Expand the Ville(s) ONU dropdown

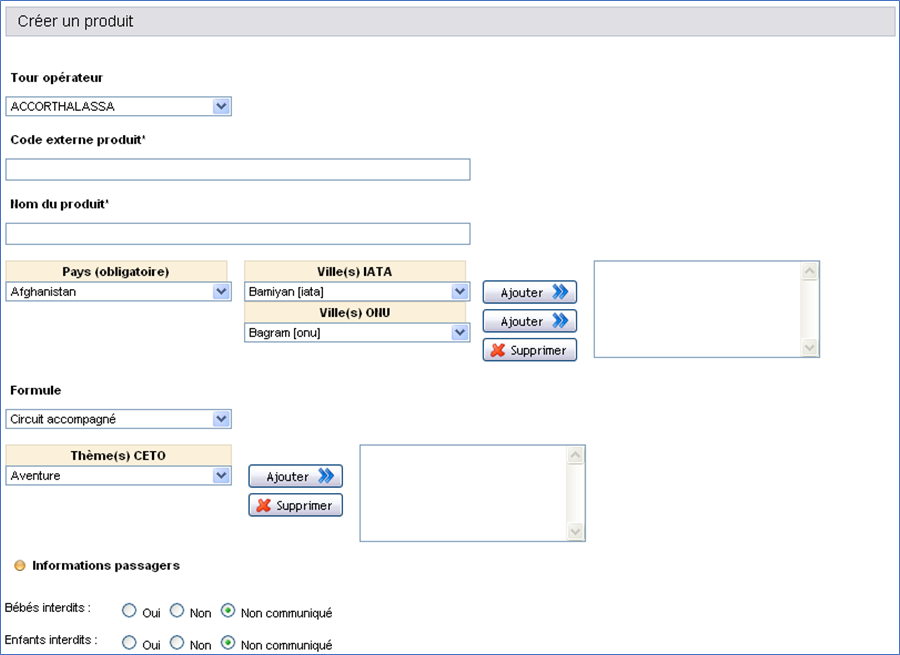[459, 333]
